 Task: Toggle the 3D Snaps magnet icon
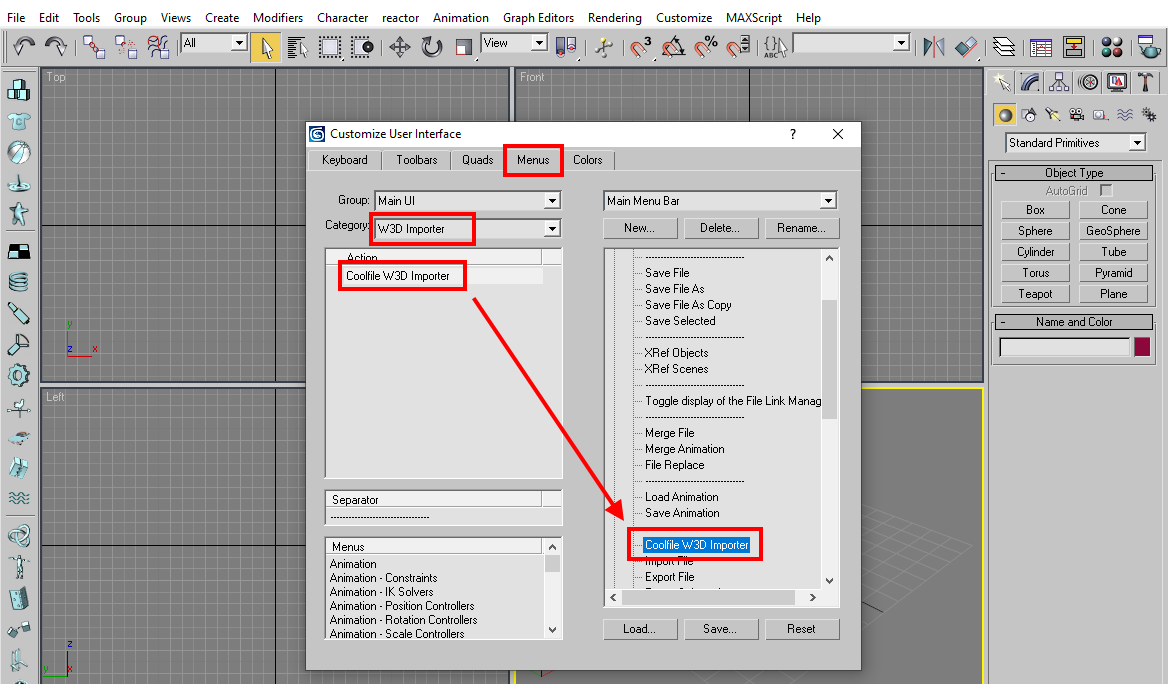point(641,47)
